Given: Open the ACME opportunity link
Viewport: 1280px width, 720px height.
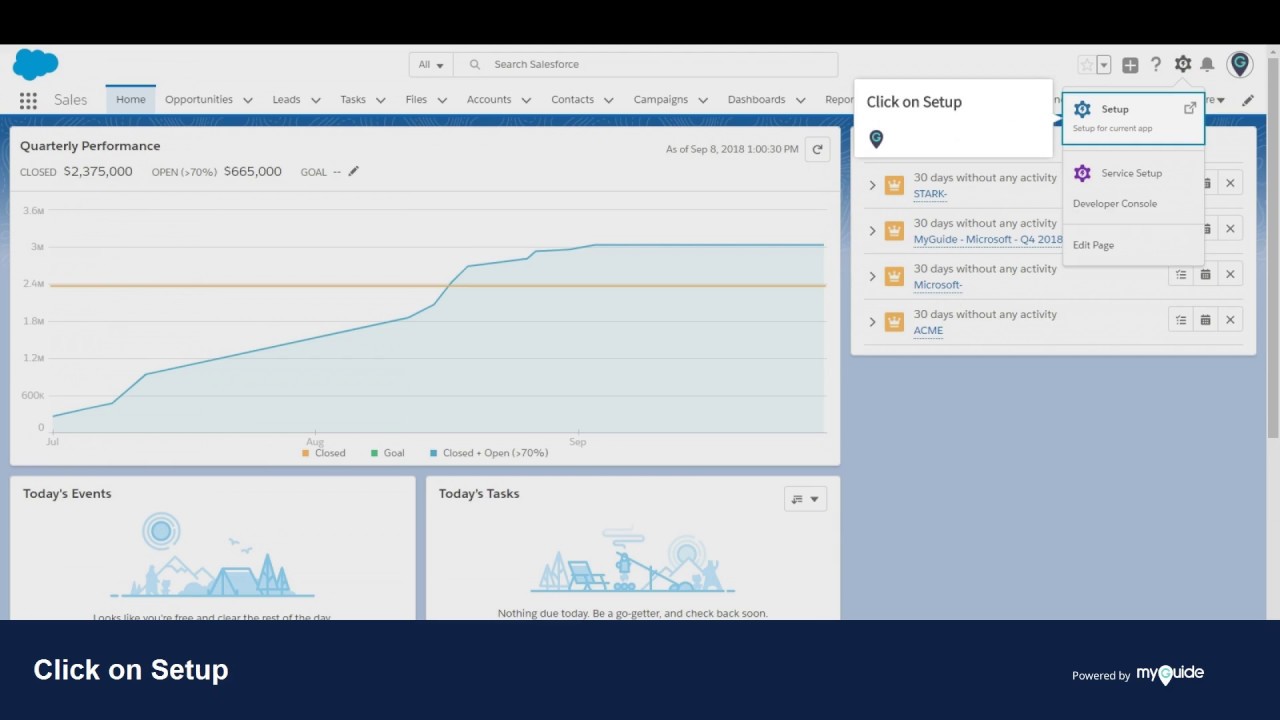Looking at the screenshot, I should coord(928,331).
